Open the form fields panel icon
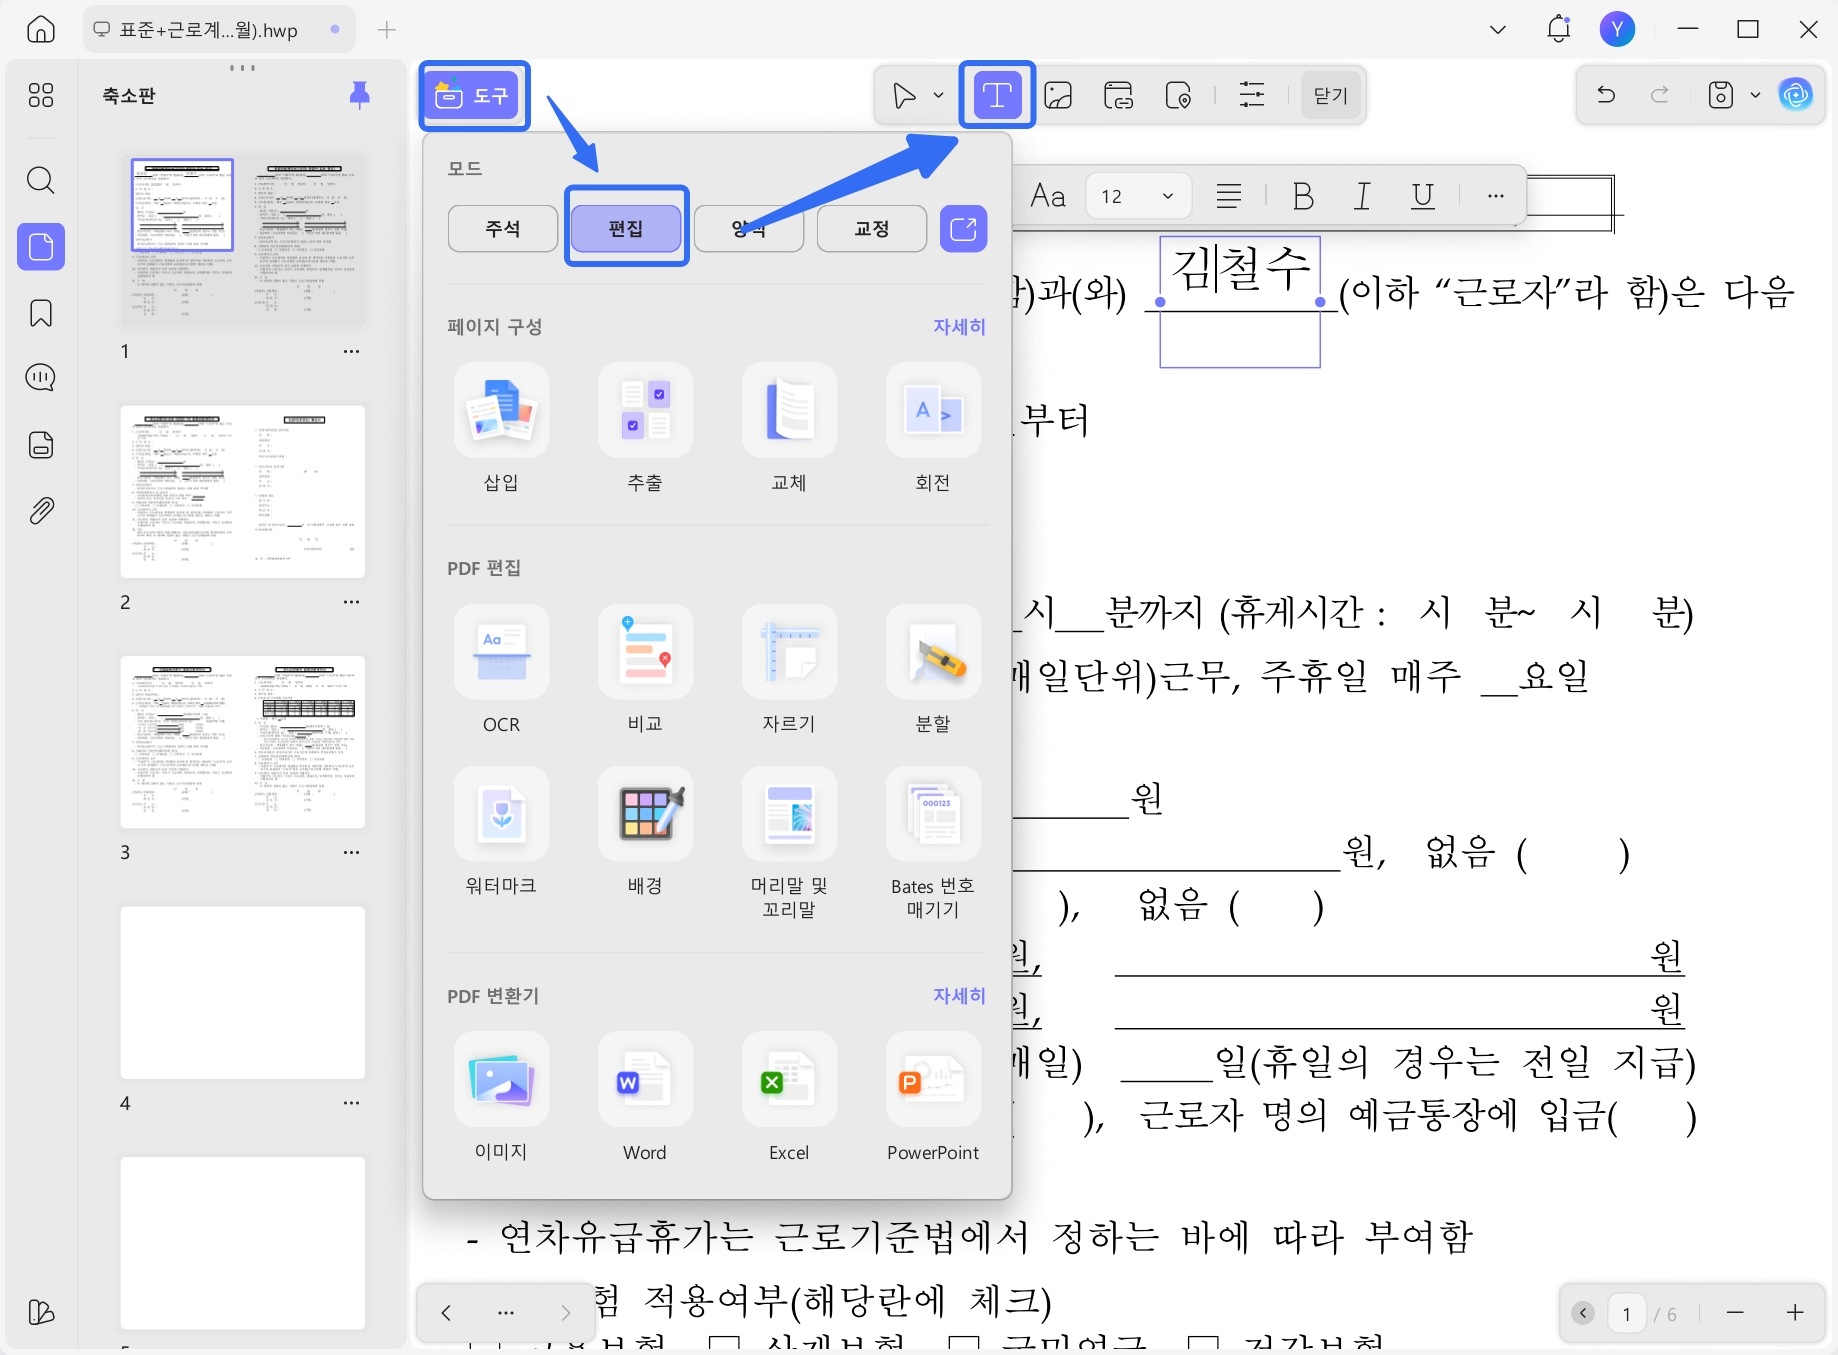The height and width of the screenshot is (1355, 1838). (x=41, y=444)
